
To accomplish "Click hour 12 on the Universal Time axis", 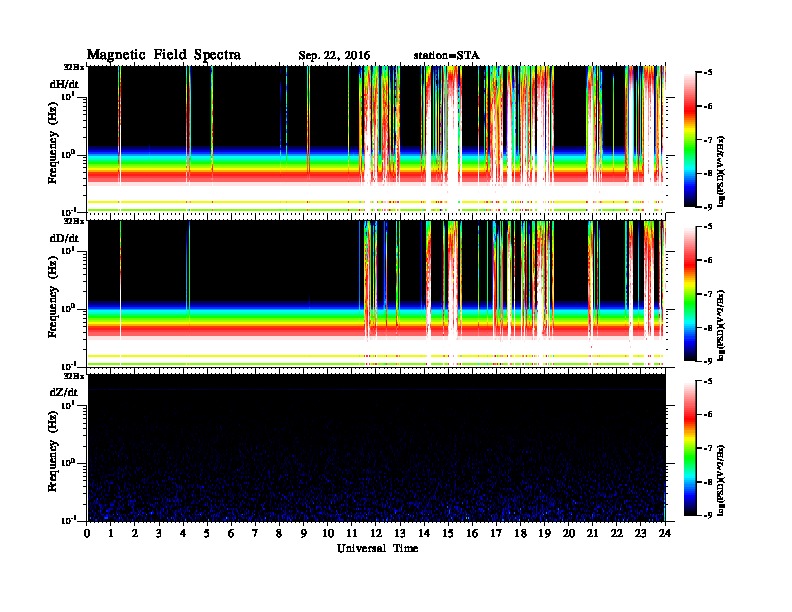I will tap(376, 534).
